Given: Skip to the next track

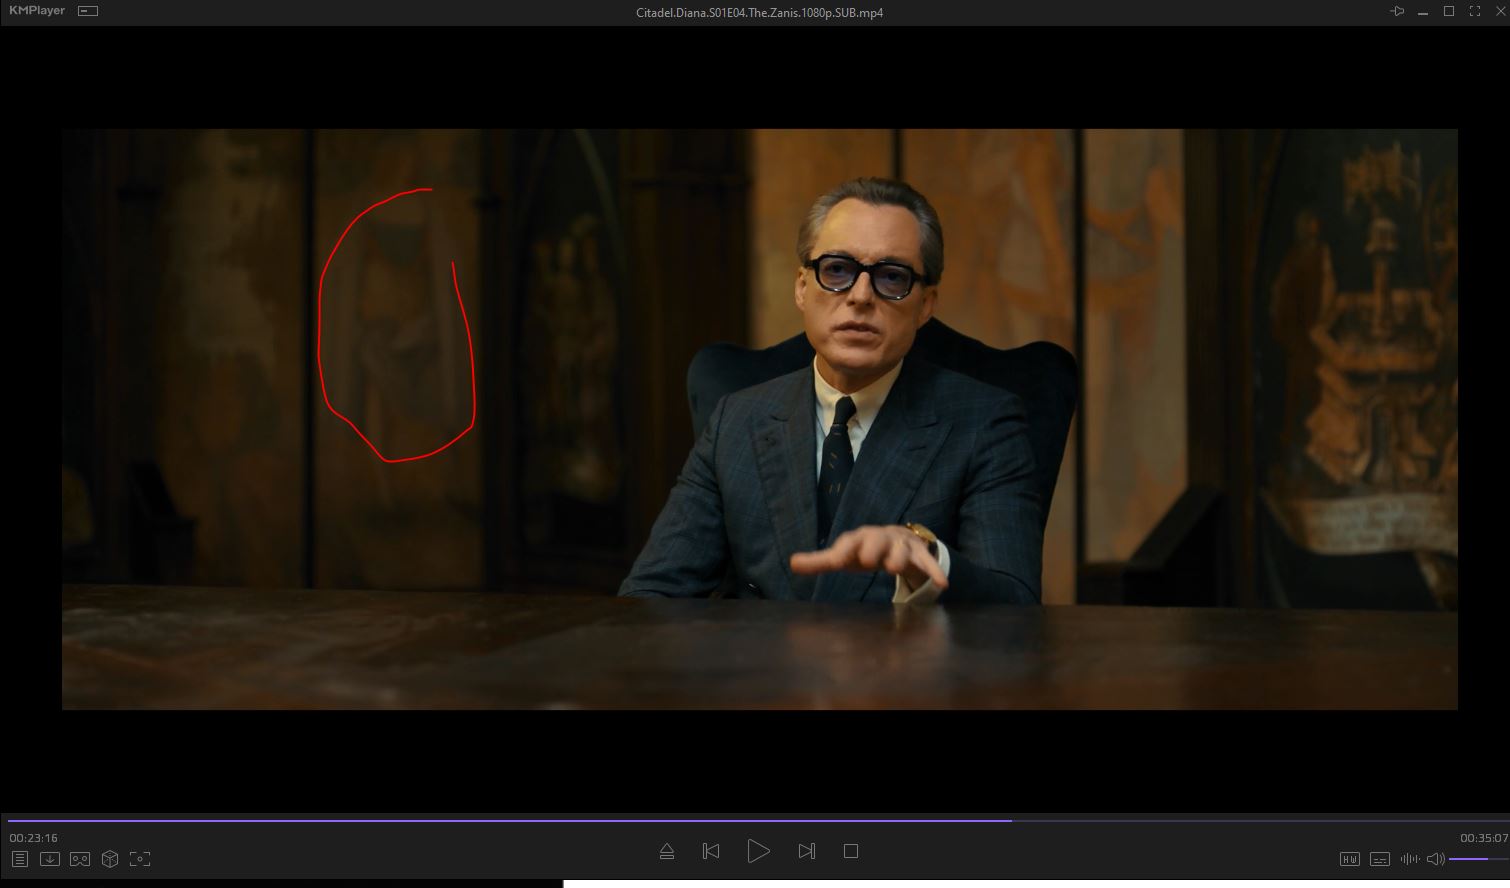Looking at the screenshot, I should click(806, 851).
